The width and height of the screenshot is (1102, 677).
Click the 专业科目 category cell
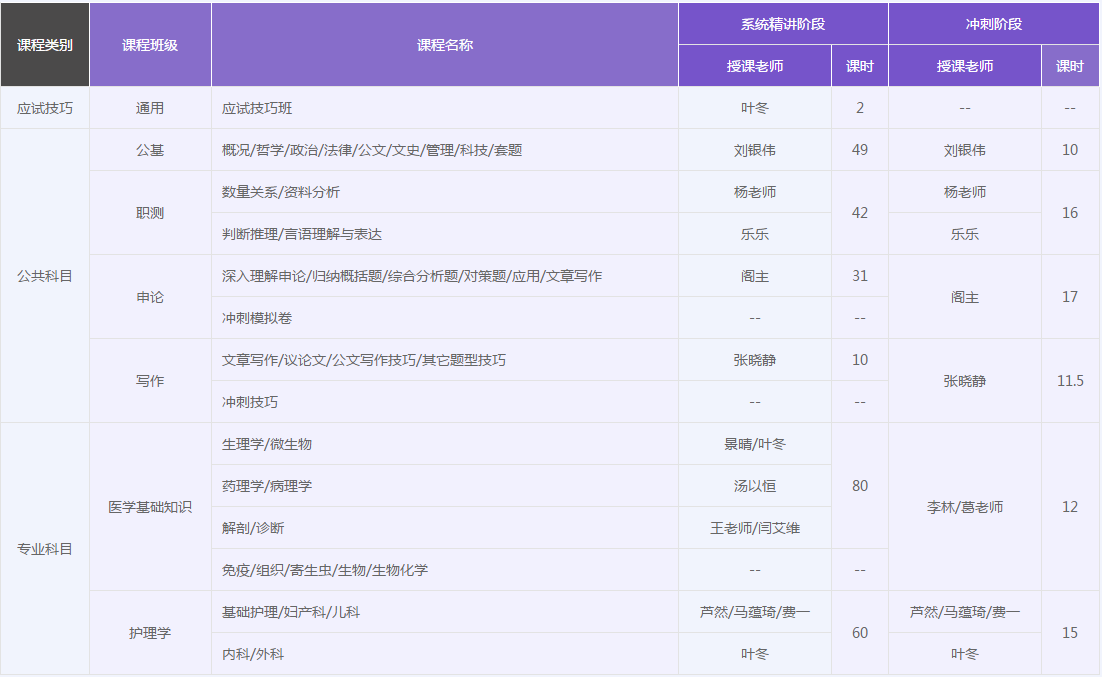tap(45, 549)
